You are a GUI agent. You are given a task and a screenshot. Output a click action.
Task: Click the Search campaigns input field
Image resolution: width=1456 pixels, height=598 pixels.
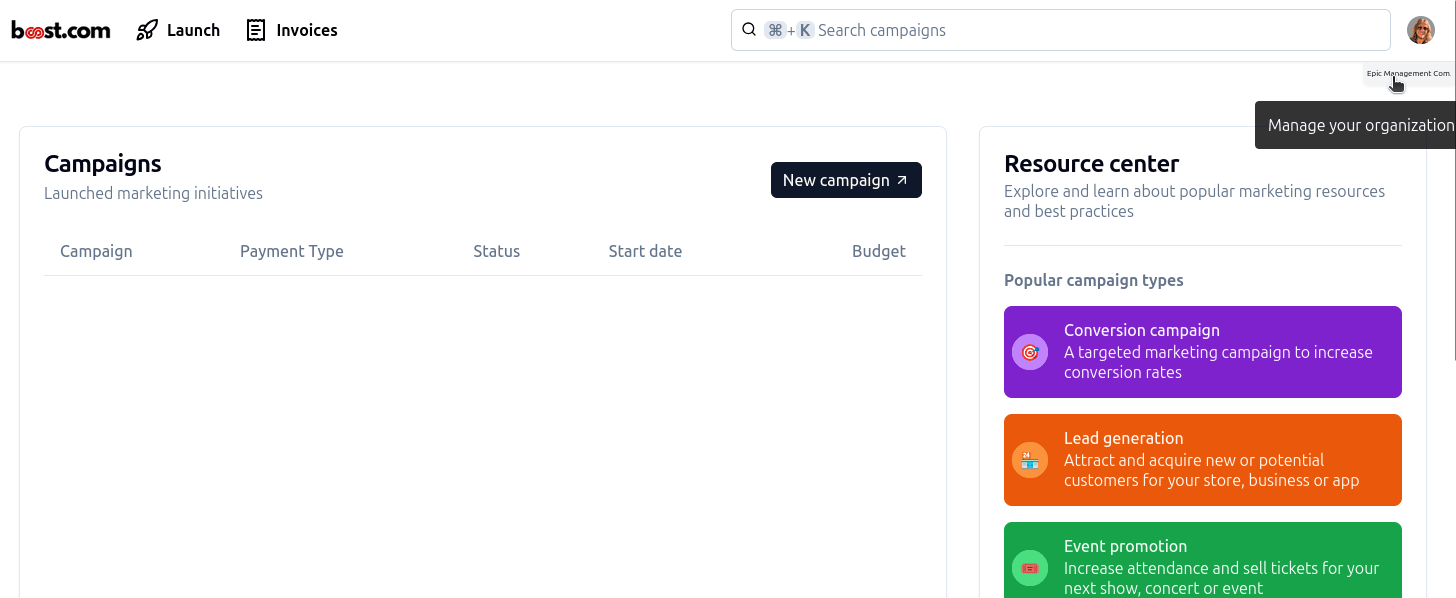point(1060,30)
